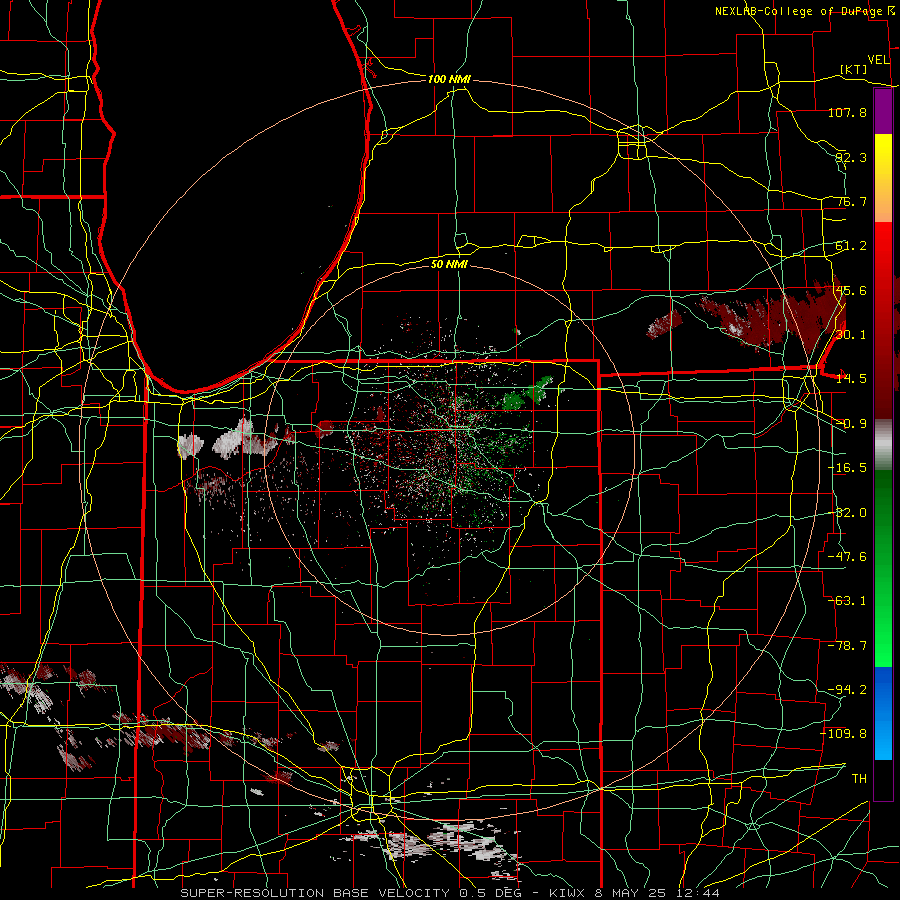The image size is (900, 900).
Task: Select the -0.9 scale value
Action: click(x=851, y=424)
